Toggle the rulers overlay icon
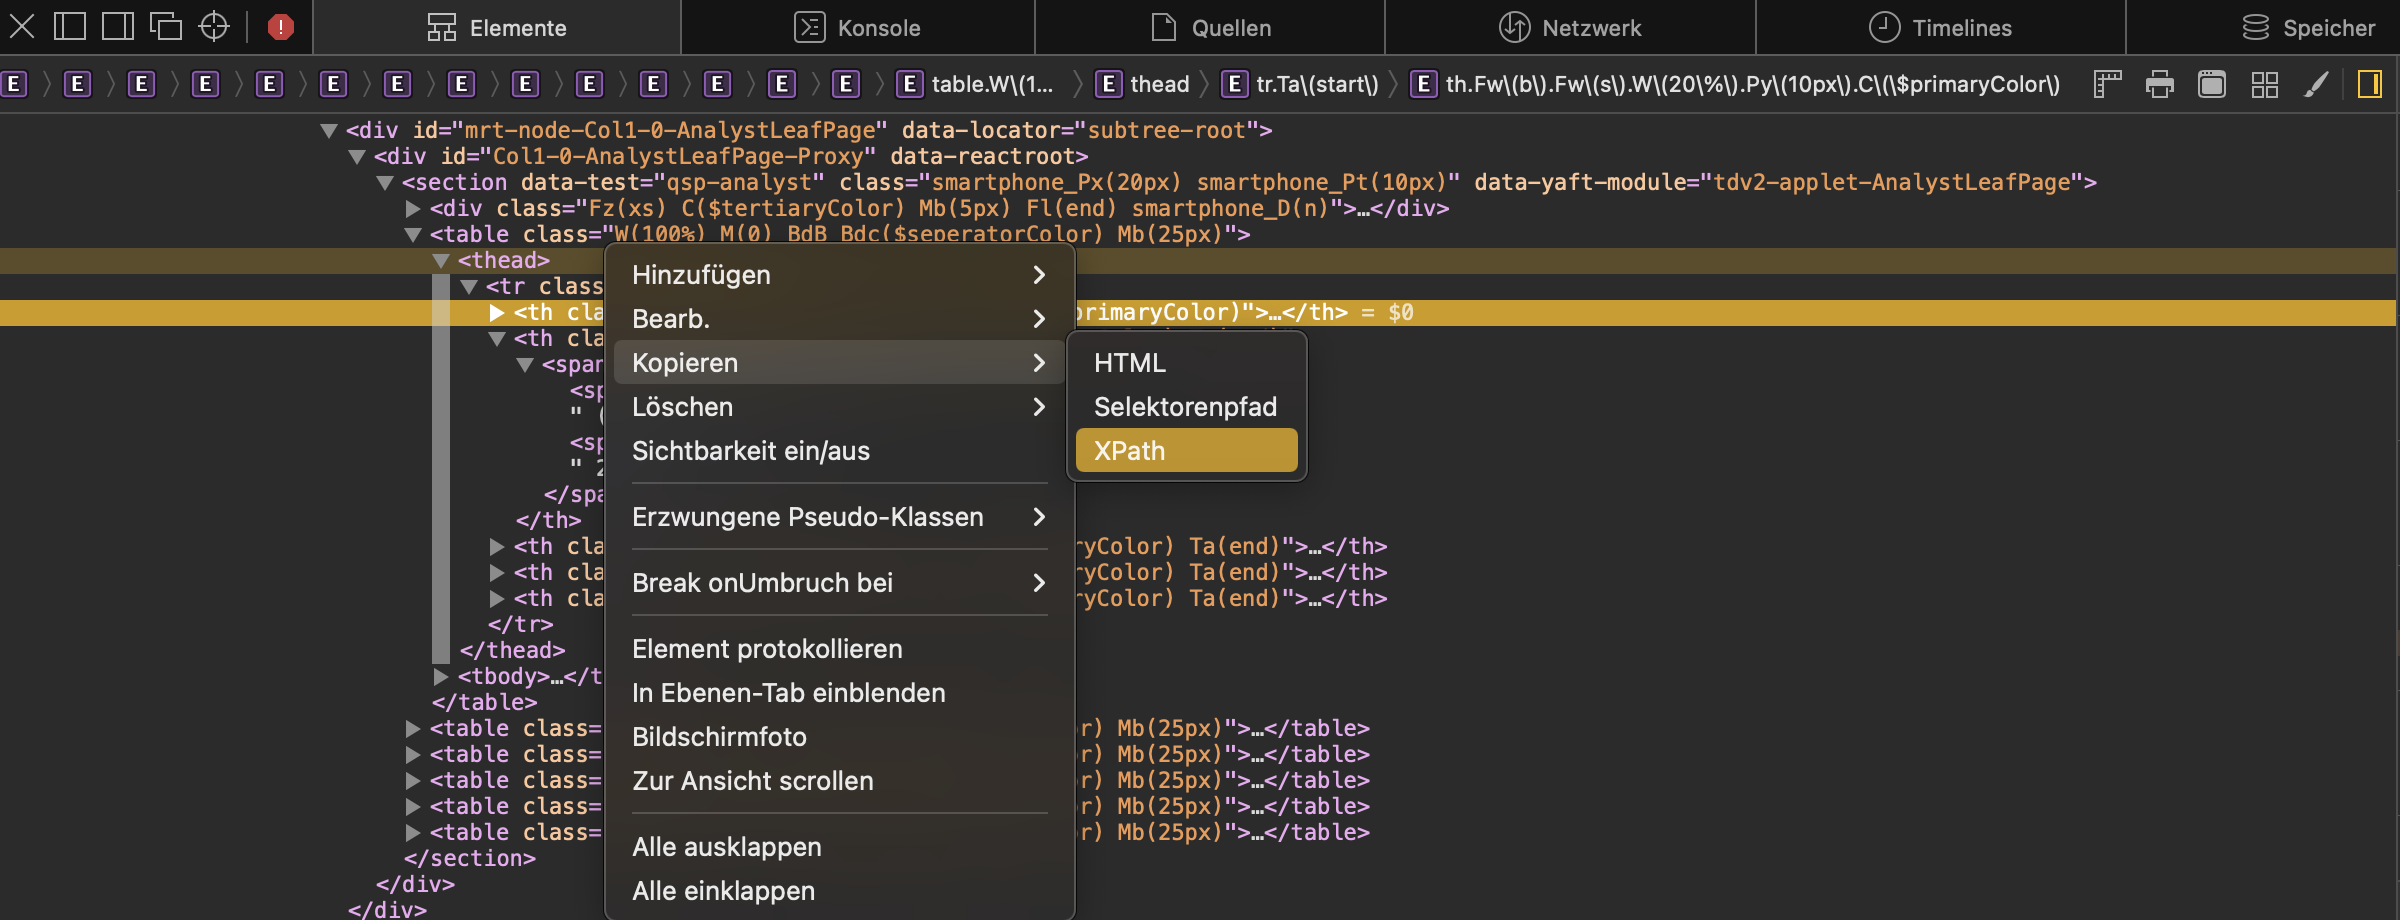The width and height of the screenshot is (2400, 920). (2108, 84)
